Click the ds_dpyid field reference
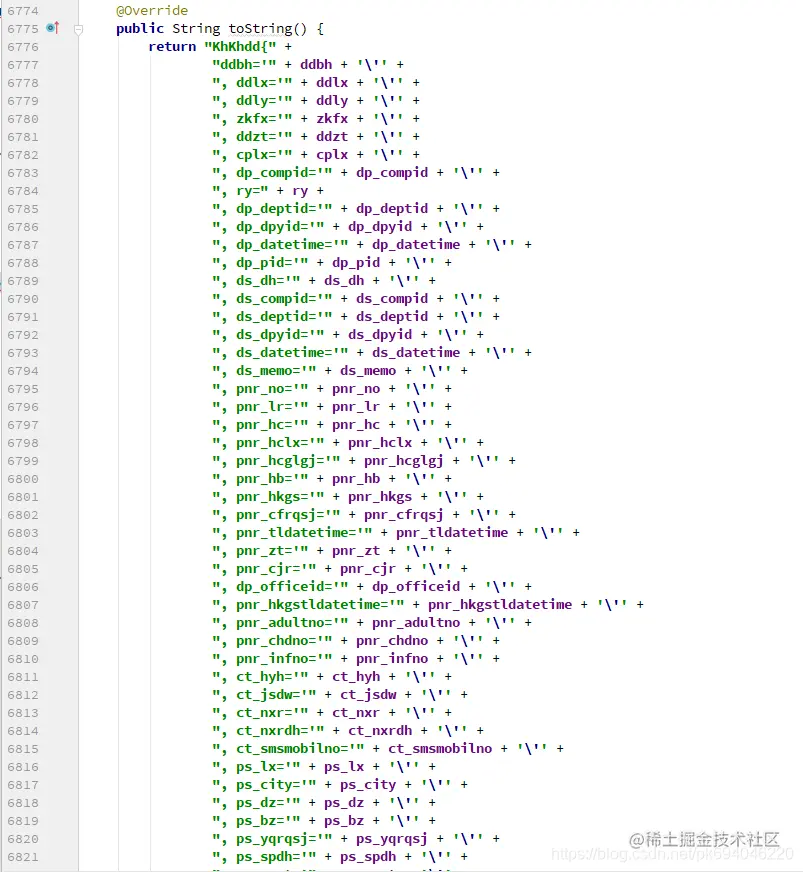Viewport: 803px width, 872px height. coord(380,334)
